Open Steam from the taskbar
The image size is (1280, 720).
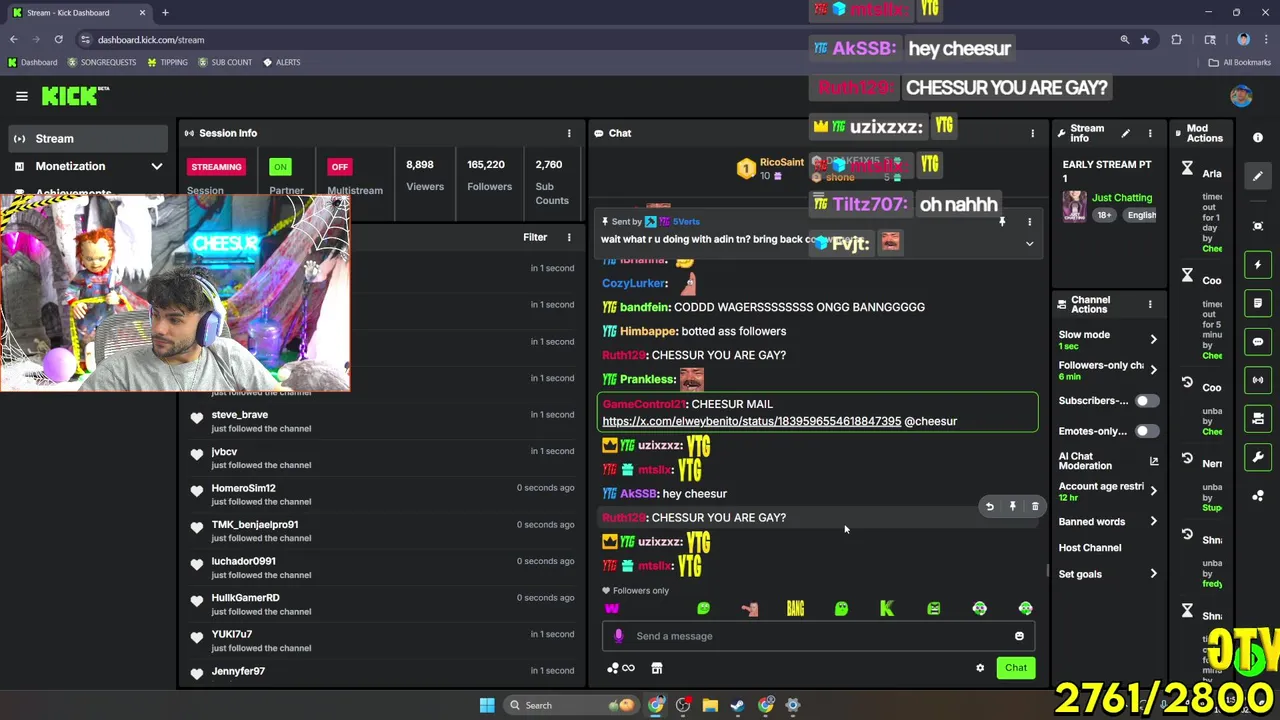coord(737,705)
